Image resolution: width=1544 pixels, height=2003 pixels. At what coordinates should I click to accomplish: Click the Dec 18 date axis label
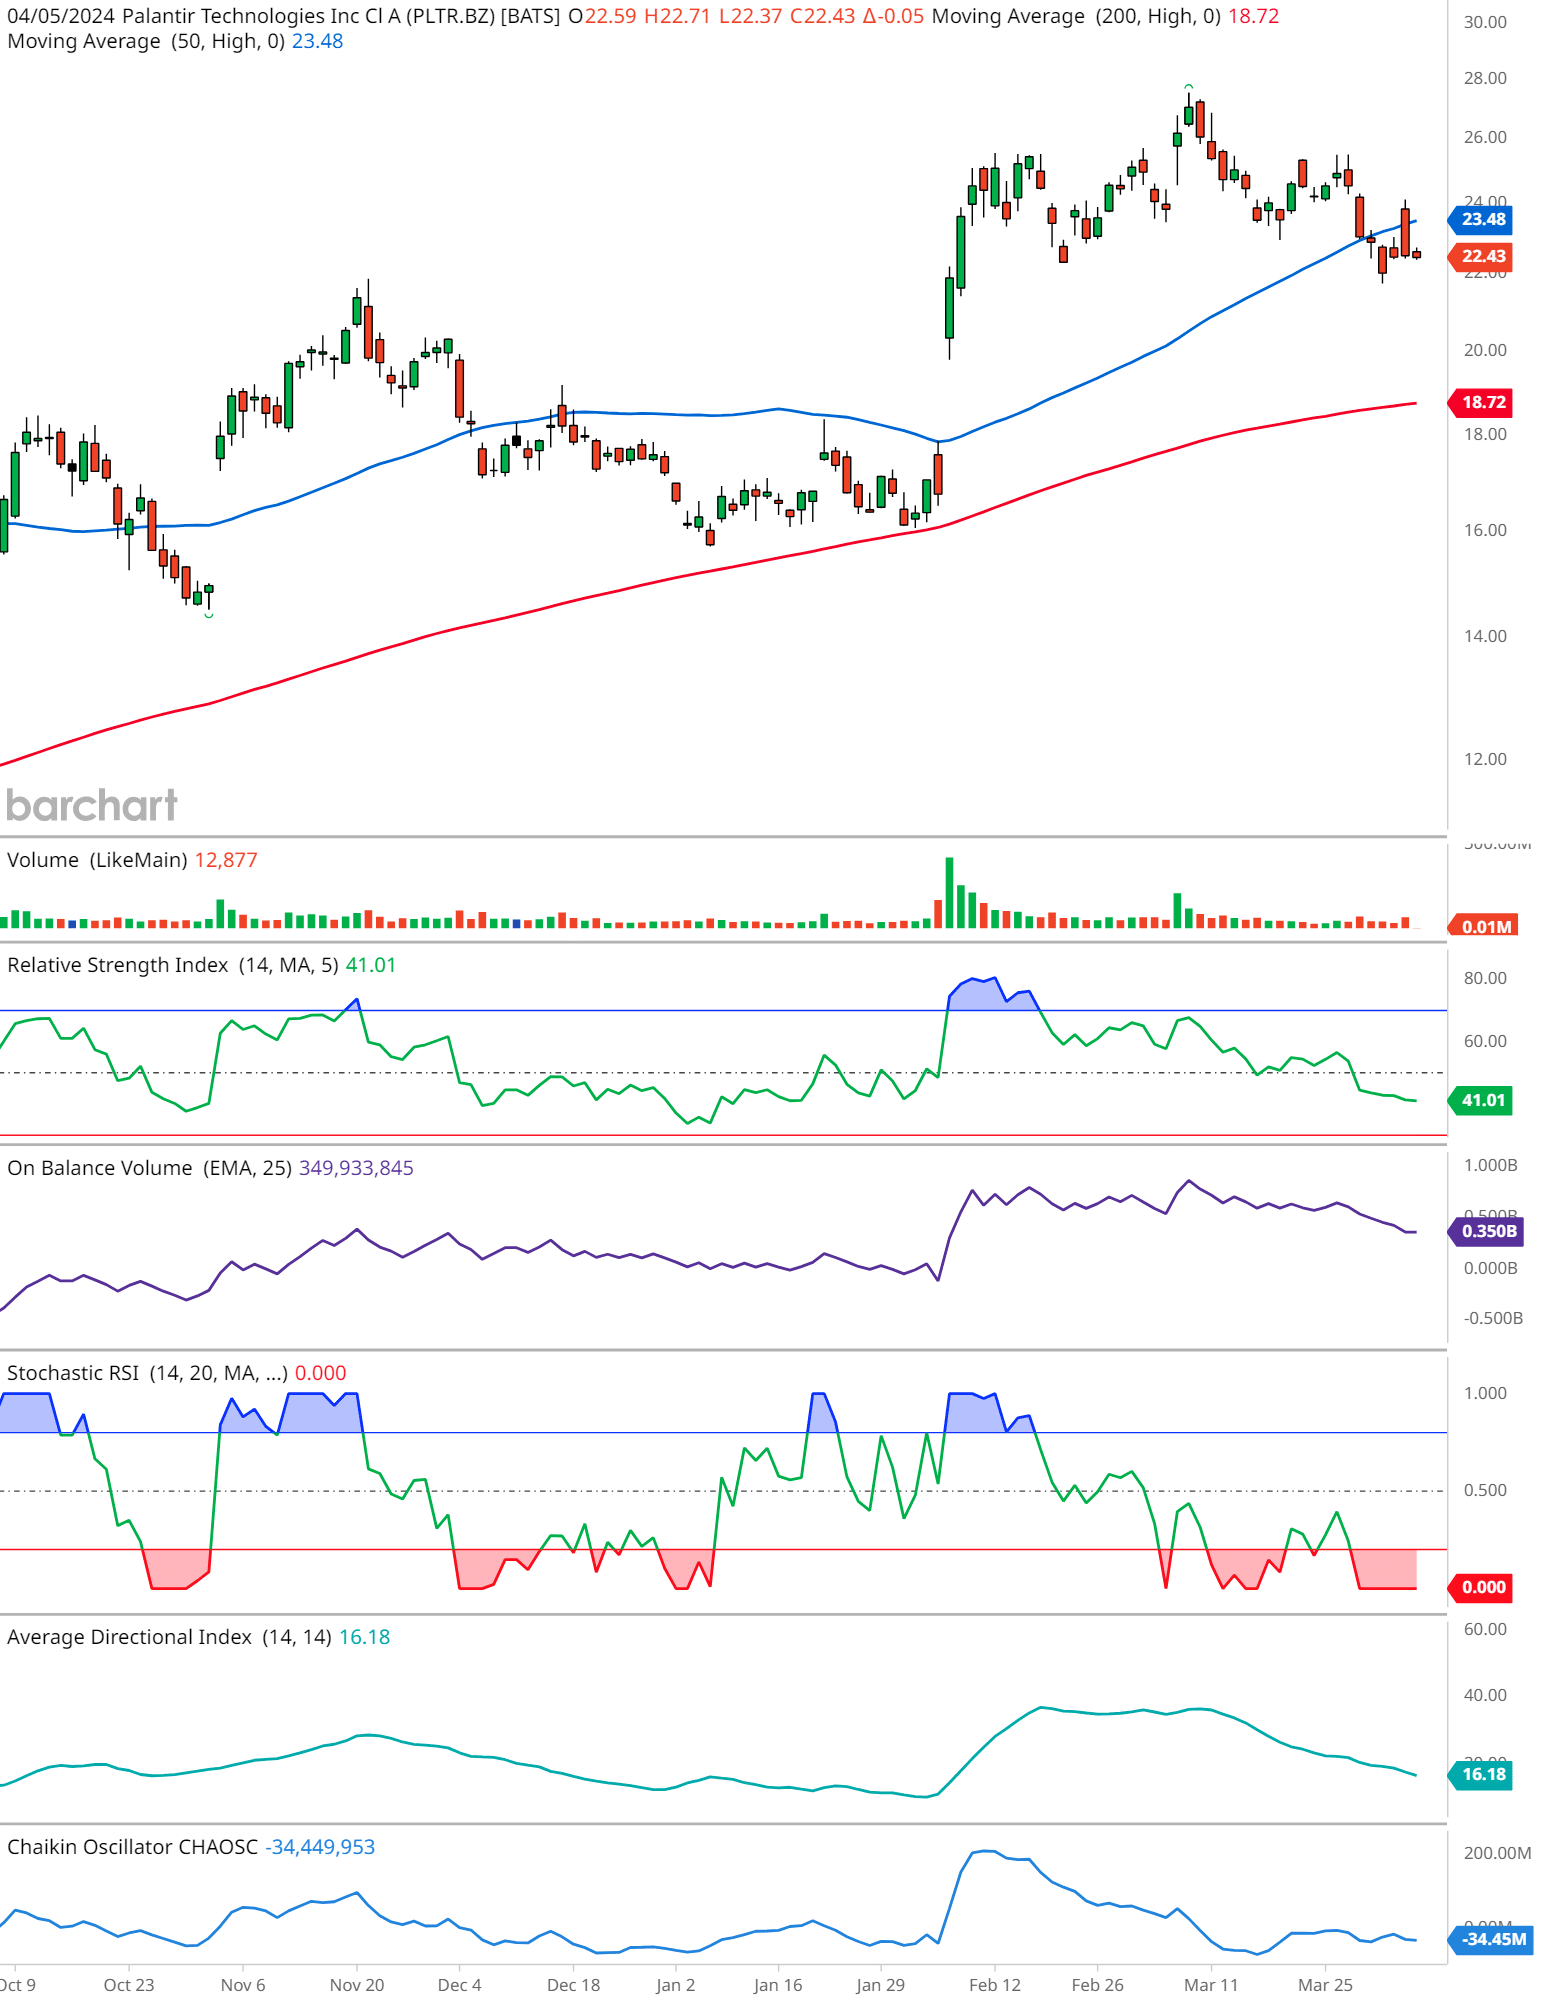click(574, 1986)
